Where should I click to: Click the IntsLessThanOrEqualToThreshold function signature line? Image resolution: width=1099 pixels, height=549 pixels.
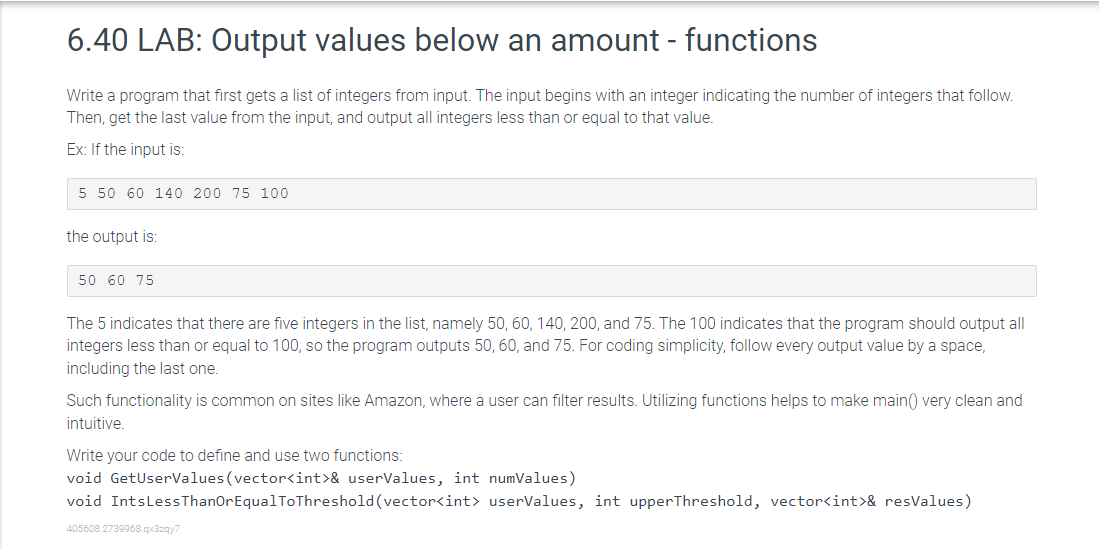tap(519, 501)
